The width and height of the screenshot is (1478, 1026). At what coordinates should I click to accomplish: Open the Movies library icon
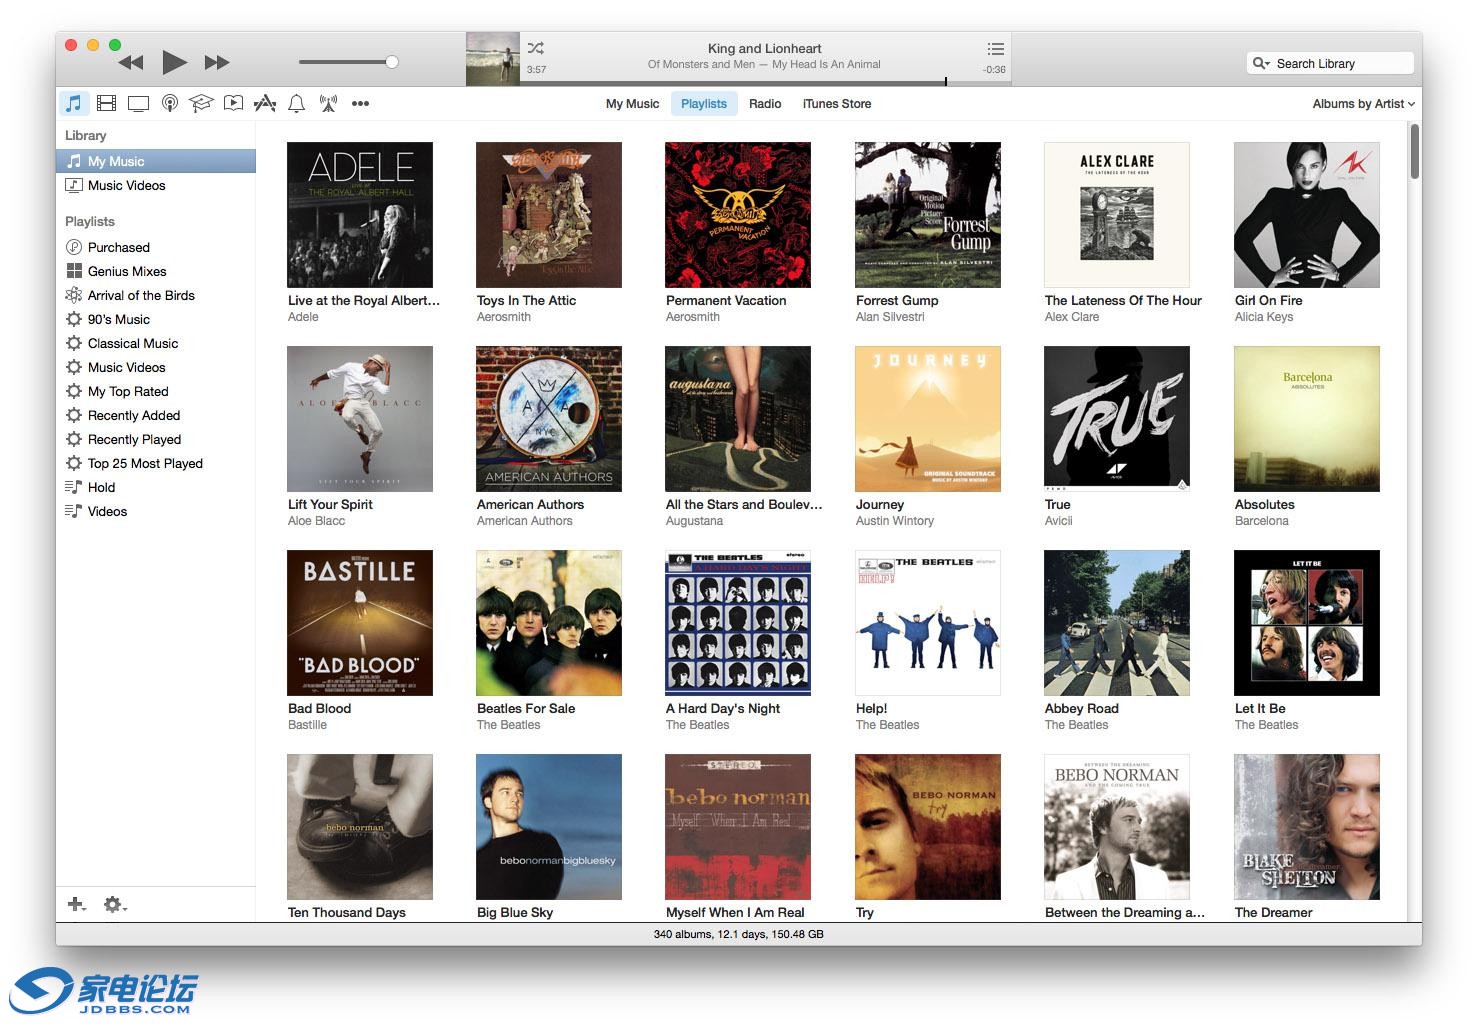[x=106, y=103]
